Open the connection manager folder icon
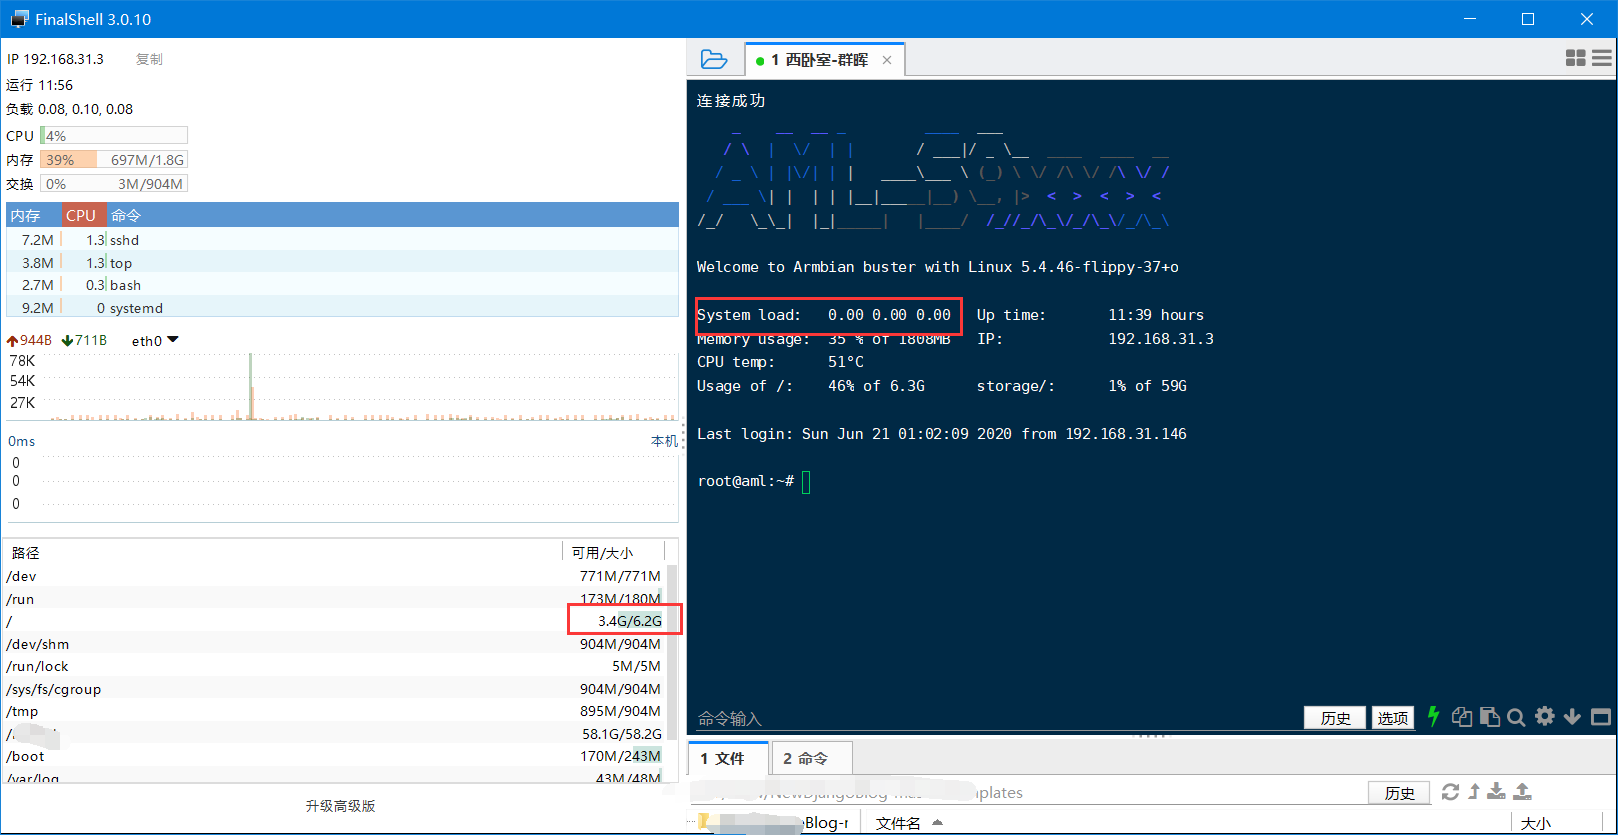 714,60
